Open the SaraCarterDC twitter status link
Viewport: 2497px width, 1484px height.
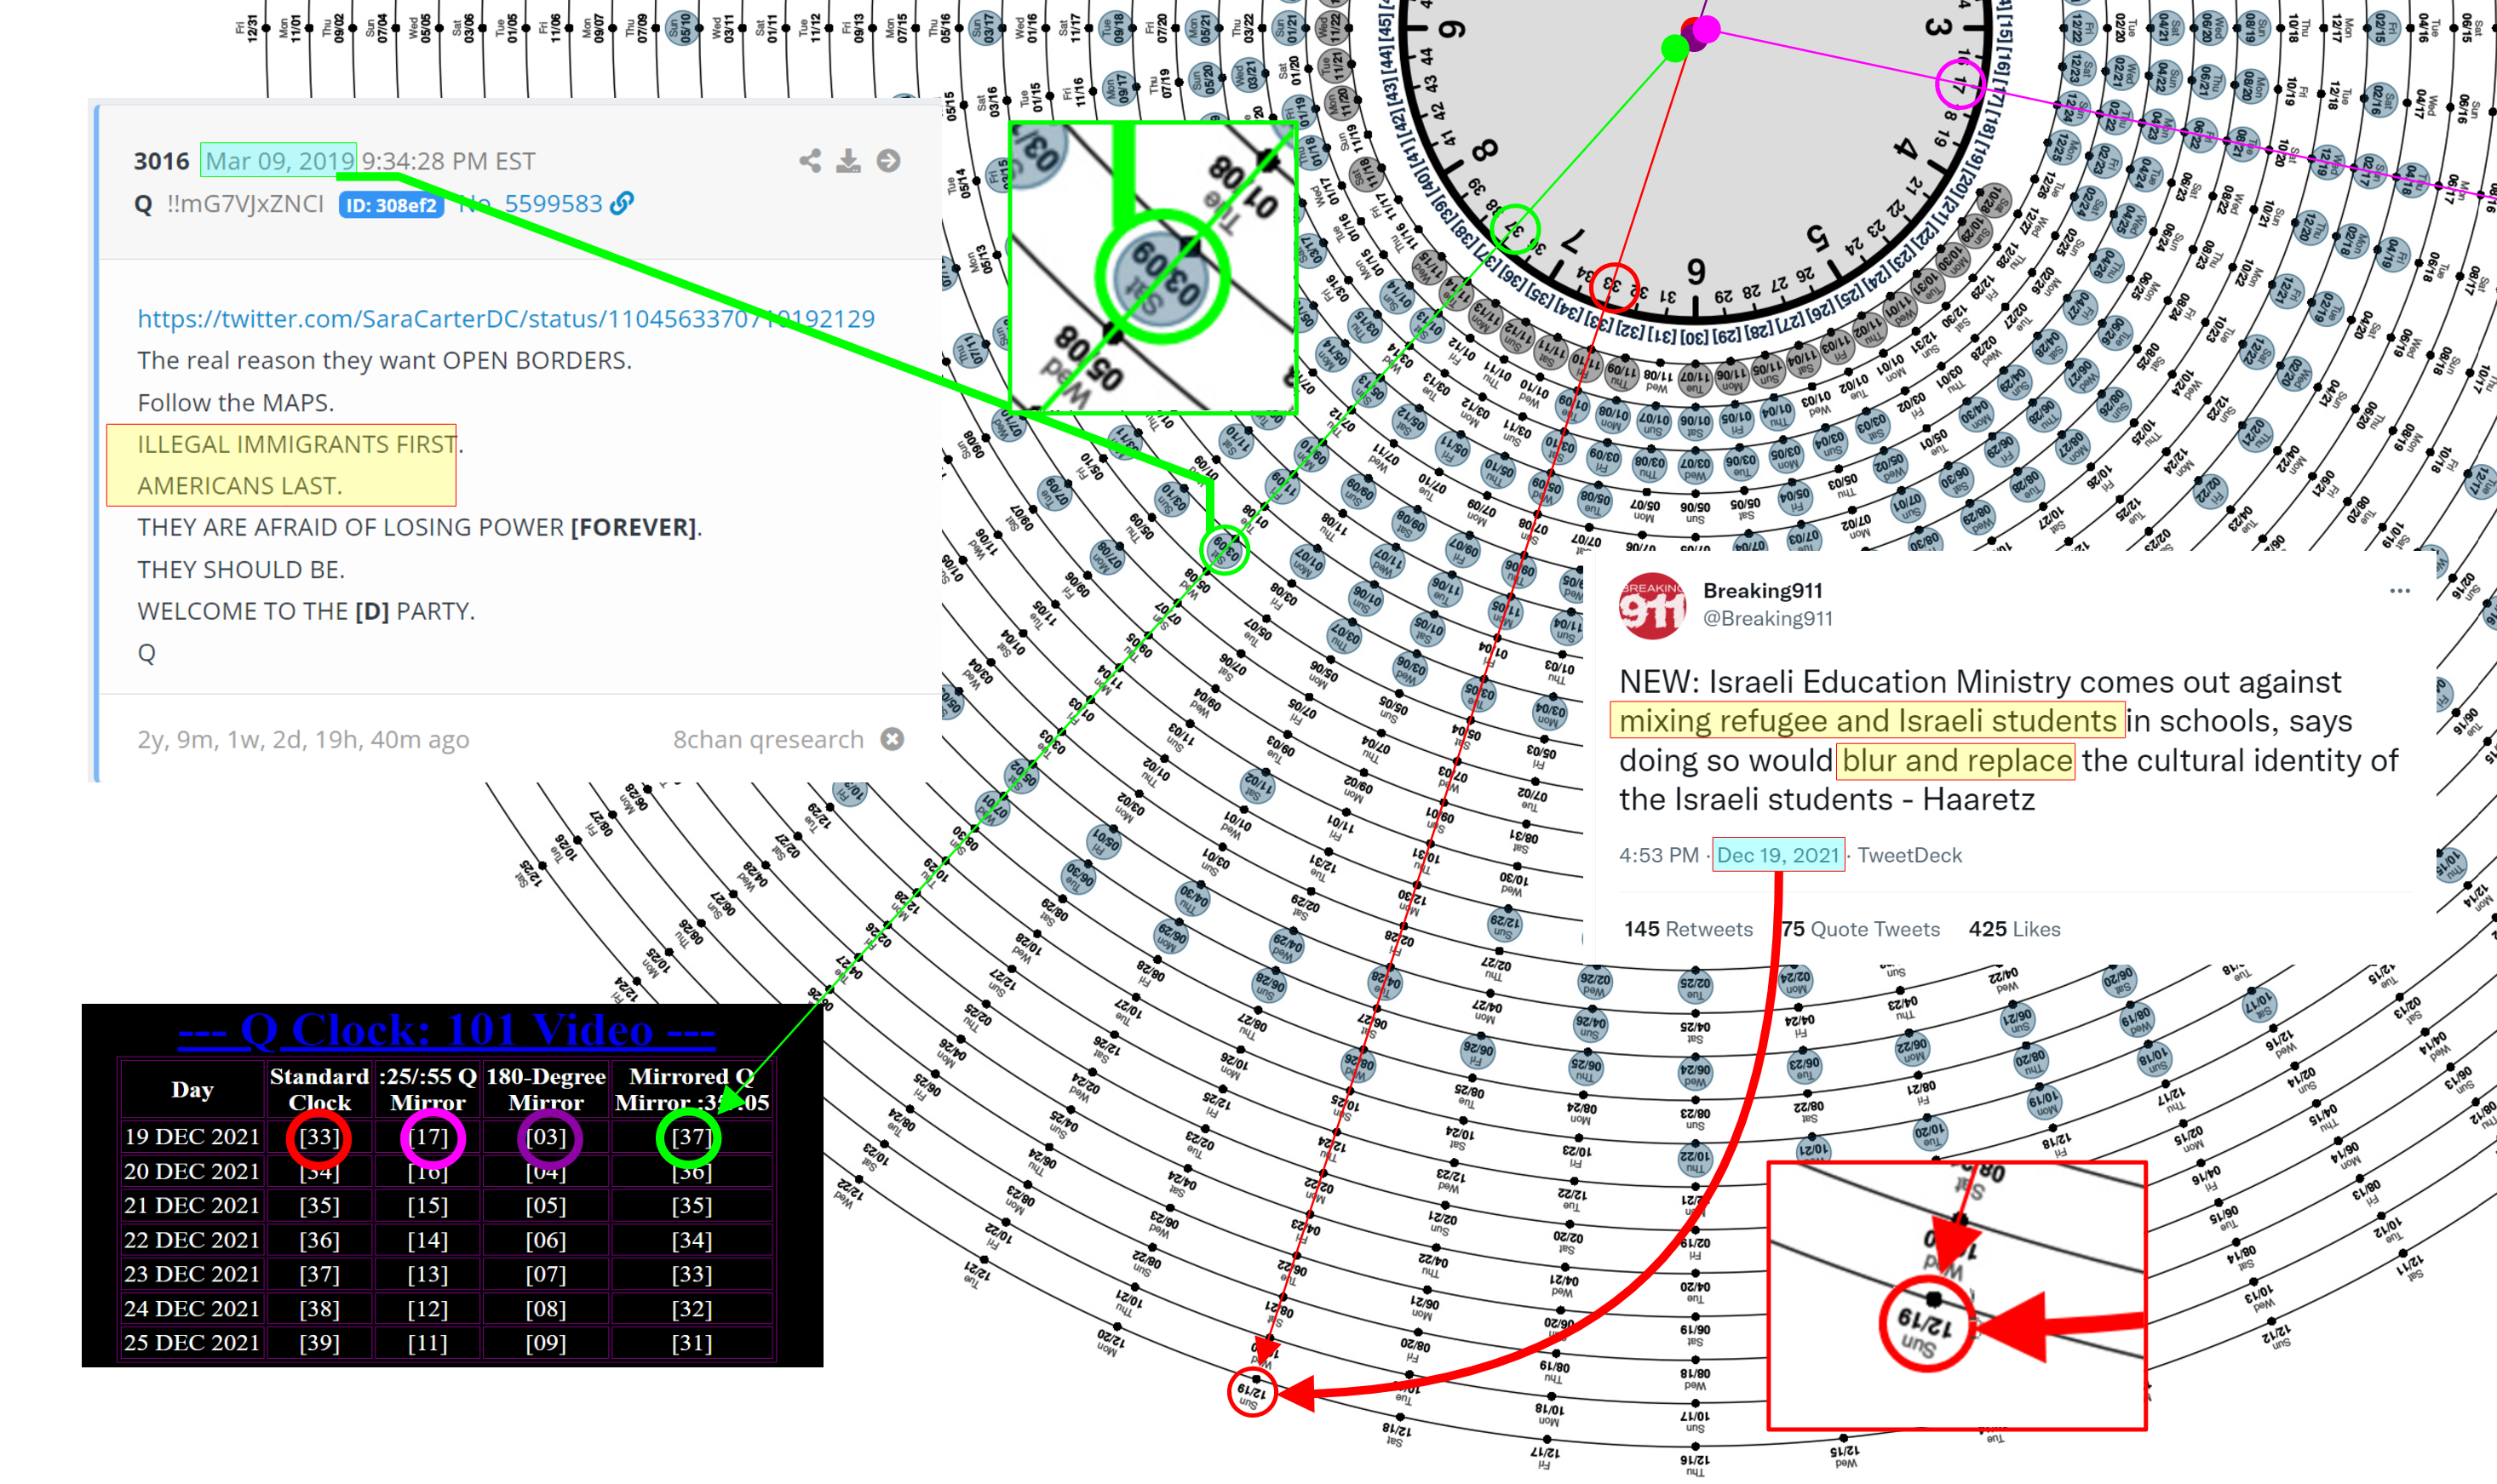point(506,319)
